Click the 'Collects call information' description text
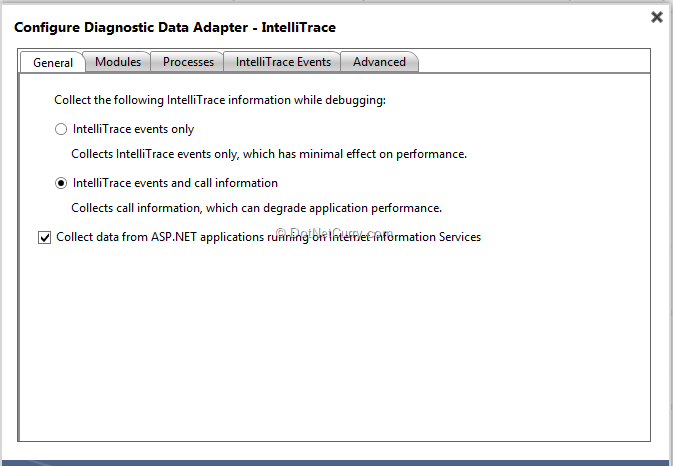The height and width of the screenshot is (466, 673). pyautogui.click(x=256, y=208)
